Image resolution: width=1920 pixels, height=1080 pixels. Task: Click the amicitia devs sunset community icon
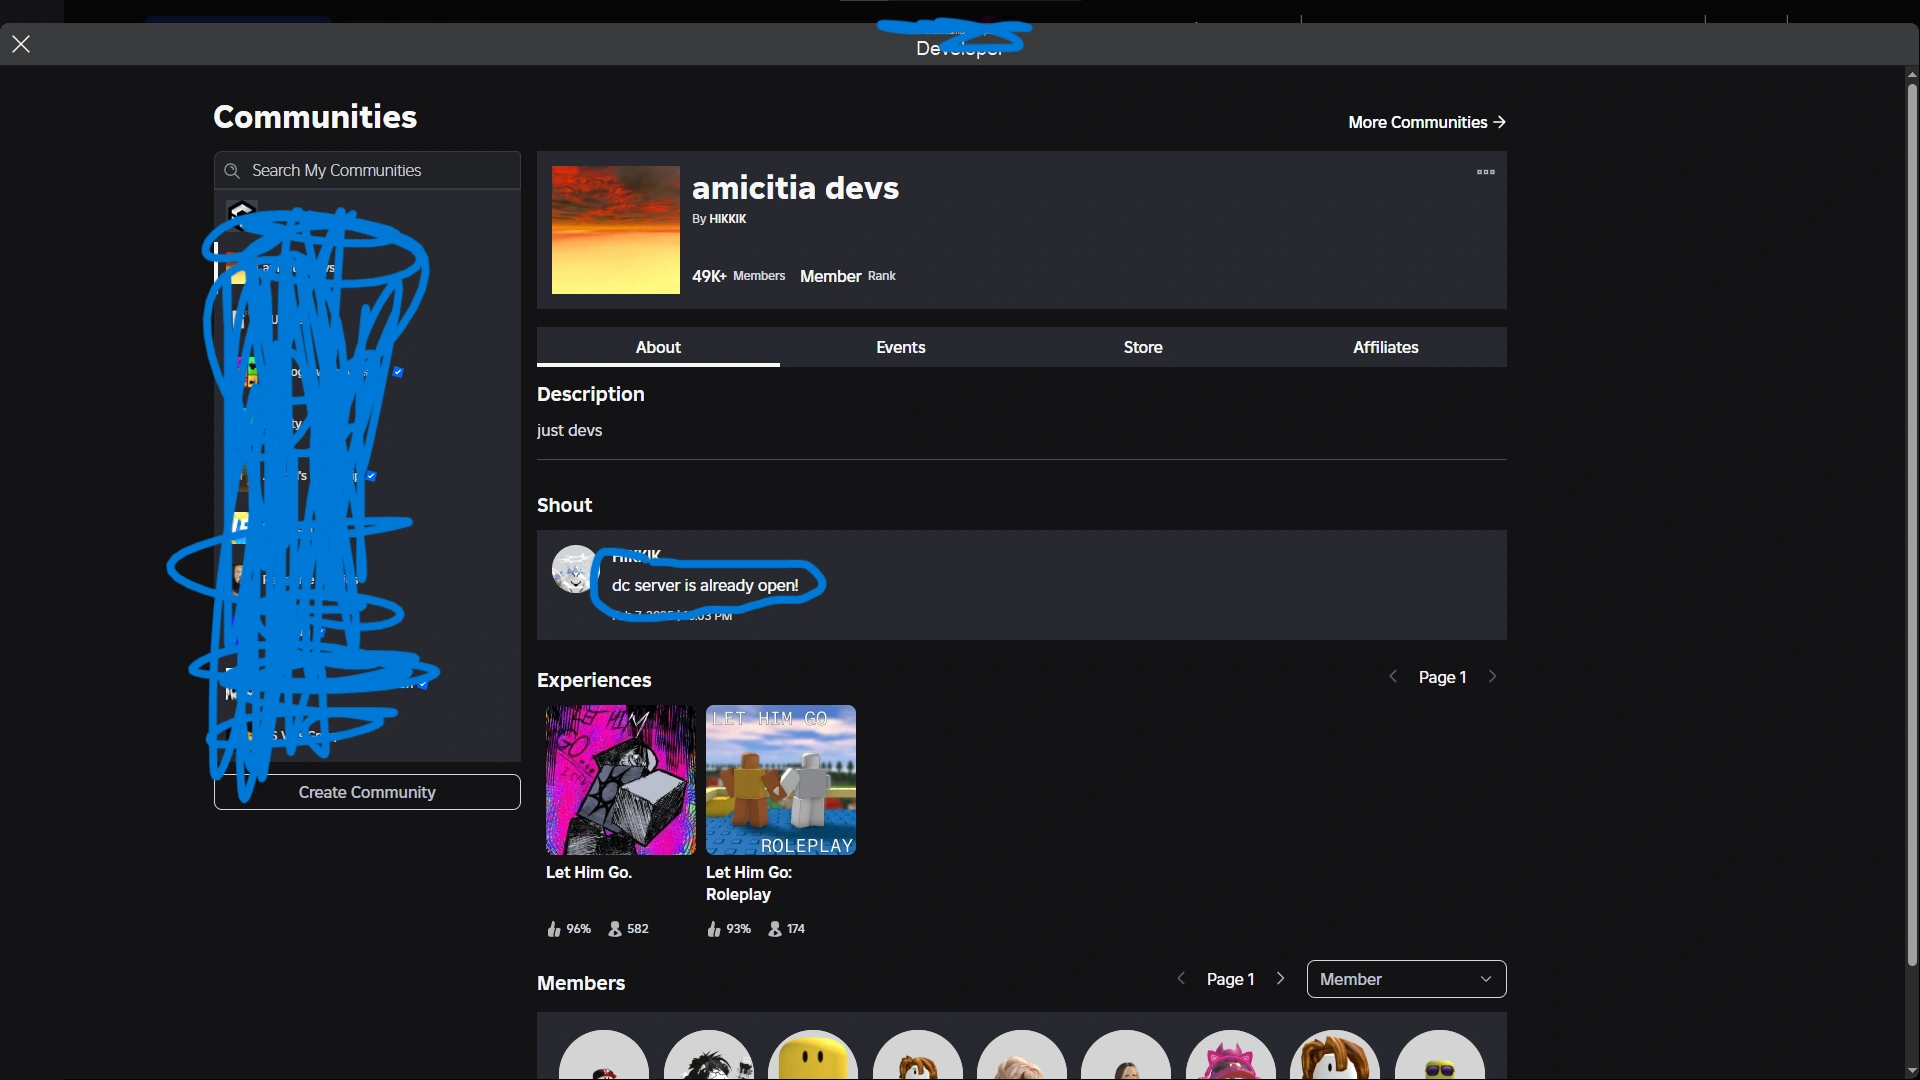[x=615, y=230]
